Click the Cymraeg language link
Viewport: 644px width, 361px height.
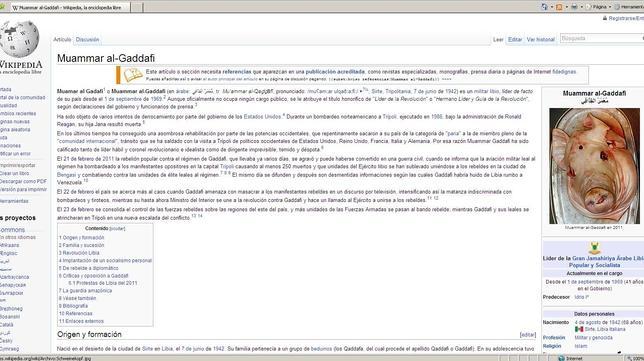[9, 349]
